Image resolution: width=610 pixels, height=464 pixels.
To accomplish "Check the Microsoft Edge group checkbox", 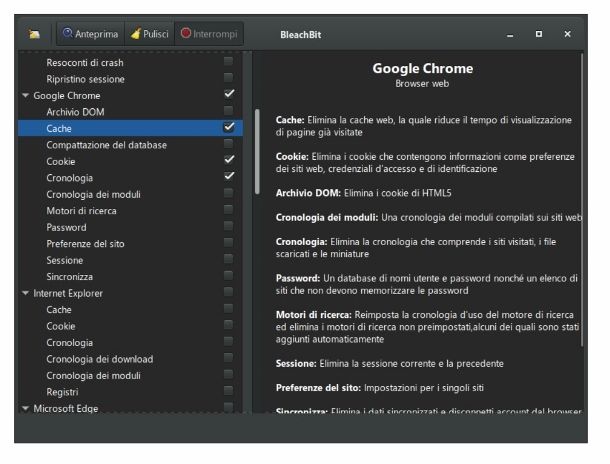I will coord(229,407).
